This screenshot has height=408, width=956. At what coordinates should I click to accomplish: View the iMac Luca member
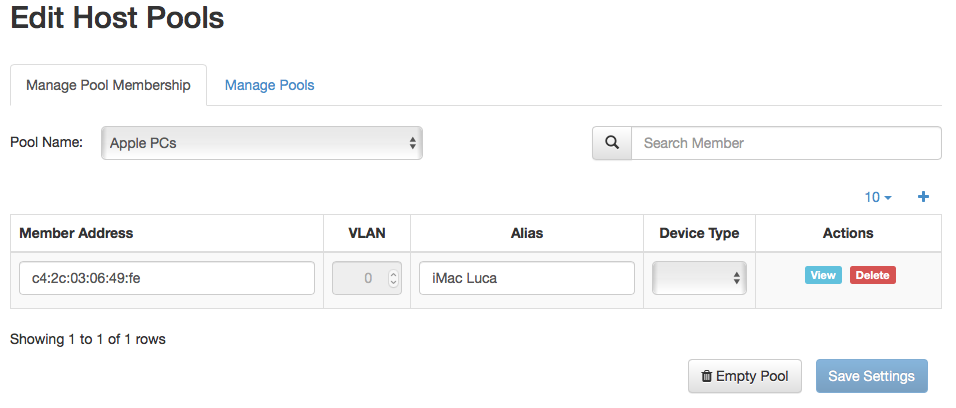coord(823,275)
